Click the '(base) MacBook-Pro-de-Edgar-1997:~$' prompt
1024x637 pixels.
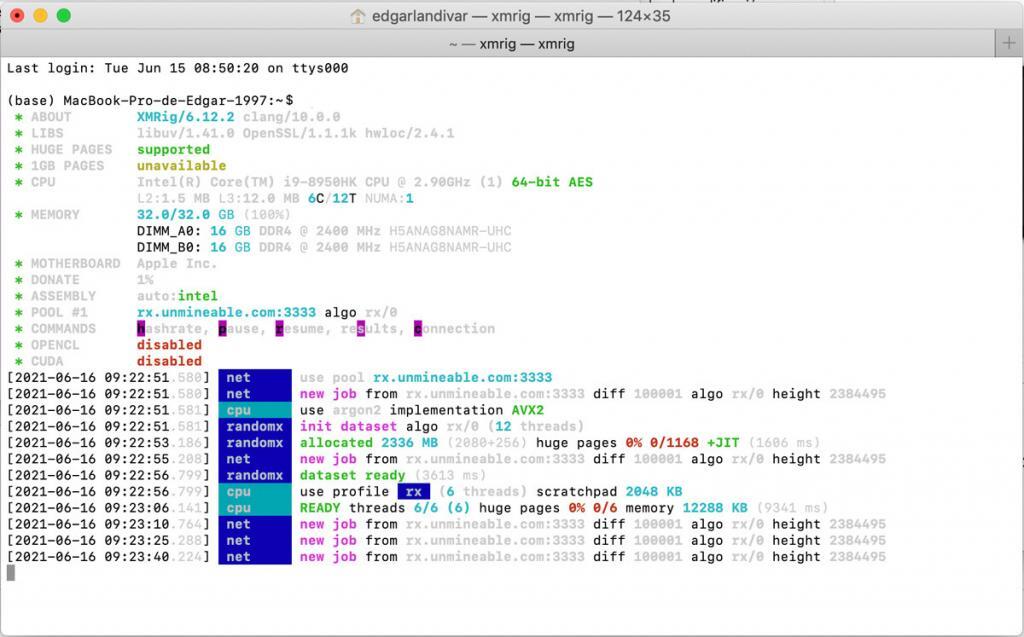pyautogui.click(x=150, y=101)
